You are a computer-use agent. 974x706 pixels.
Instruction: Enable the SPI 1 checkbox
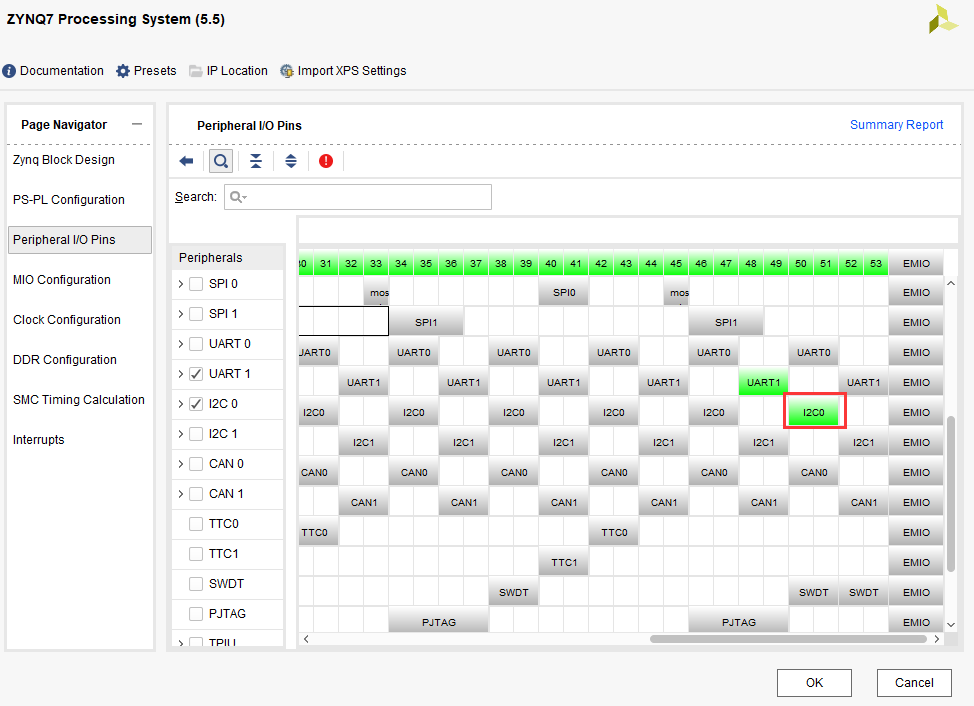coord(196,314)
